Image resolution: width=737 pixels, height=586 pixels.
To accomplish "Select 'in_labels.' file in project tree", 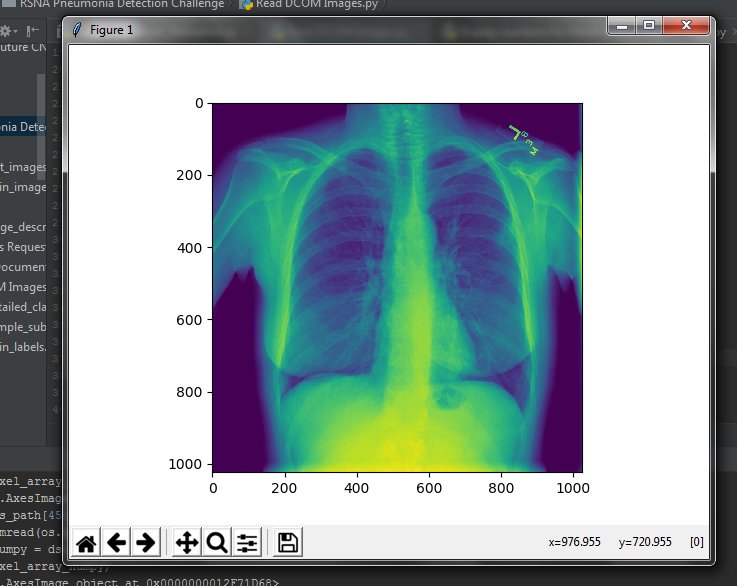I will (23, 347).
